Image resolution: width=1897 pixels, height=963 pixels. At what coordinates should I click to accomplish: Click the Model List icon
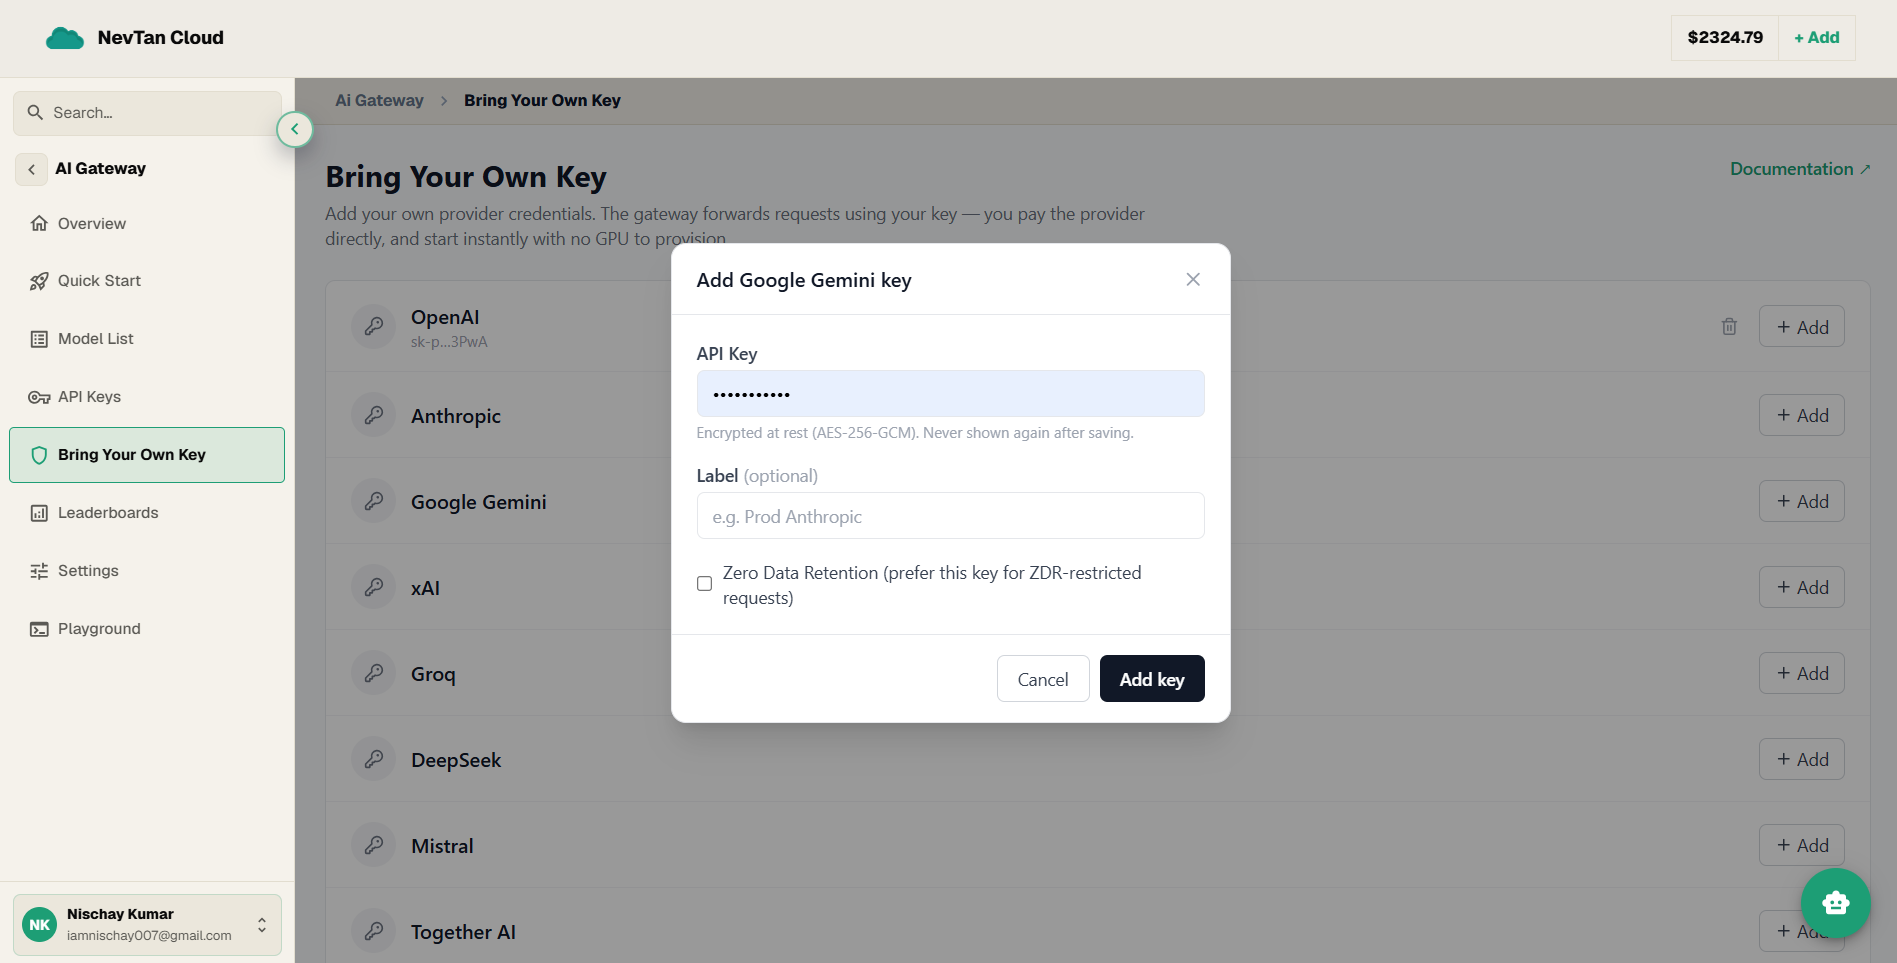(39, 339)
